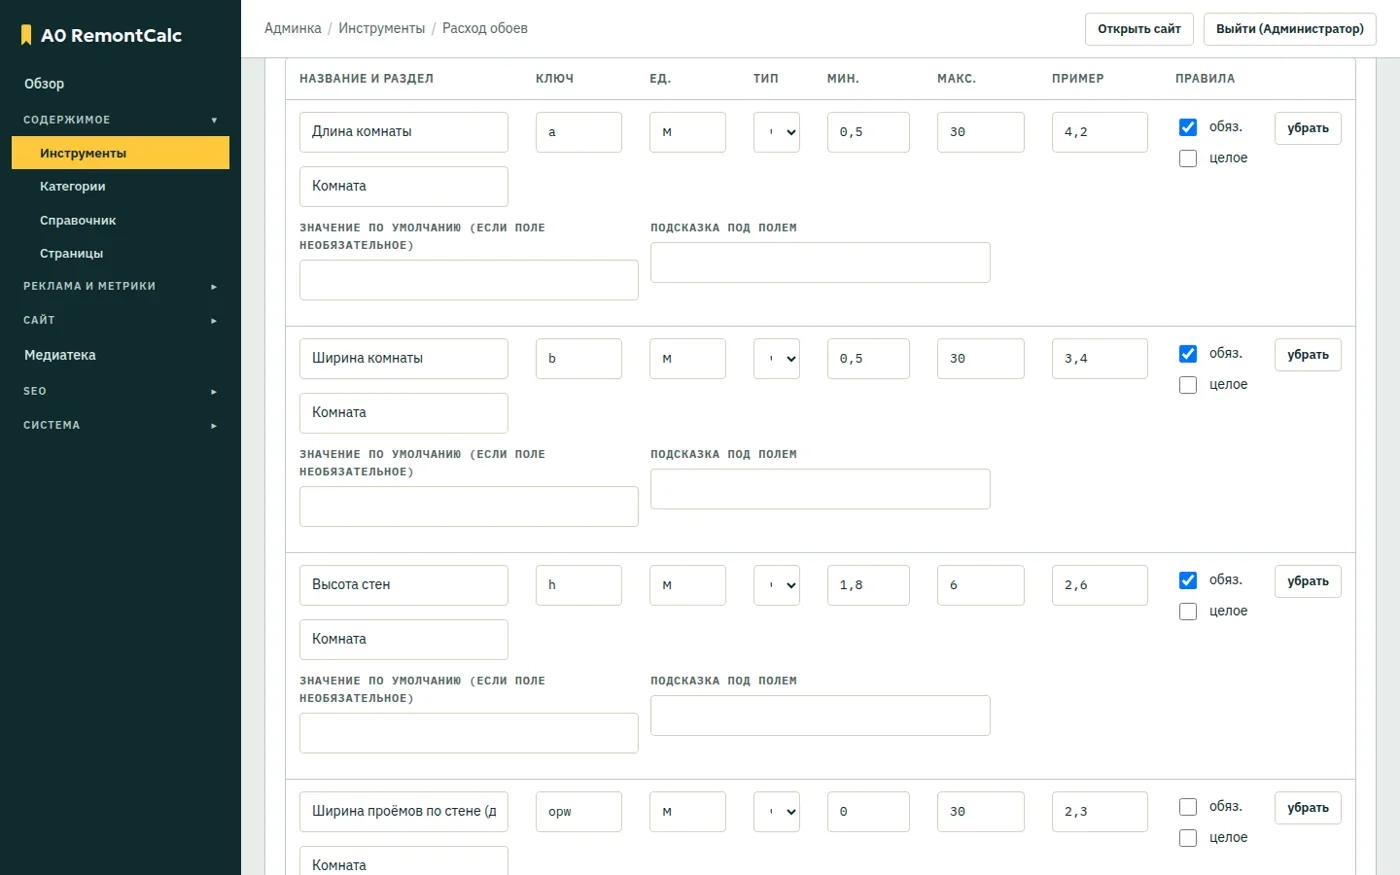
Task: Check 'целое' in the Ширина проёмов row
Action: coord(1188,838)
